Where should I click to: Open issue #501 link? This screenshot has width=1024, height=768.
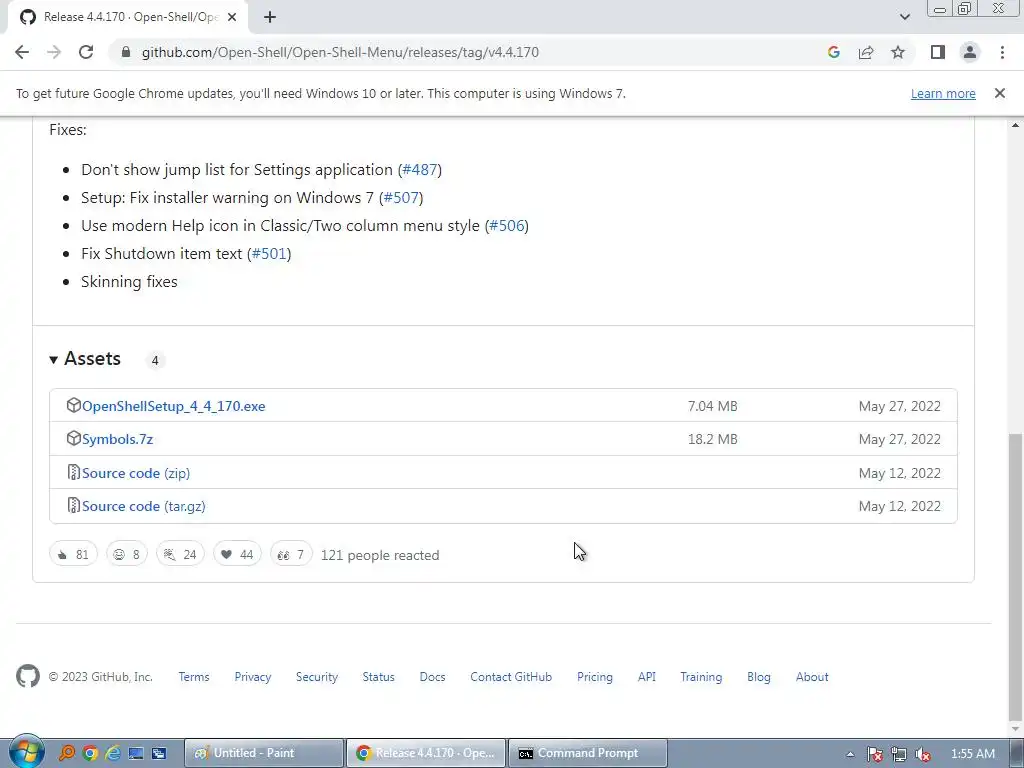click(269, 254)
